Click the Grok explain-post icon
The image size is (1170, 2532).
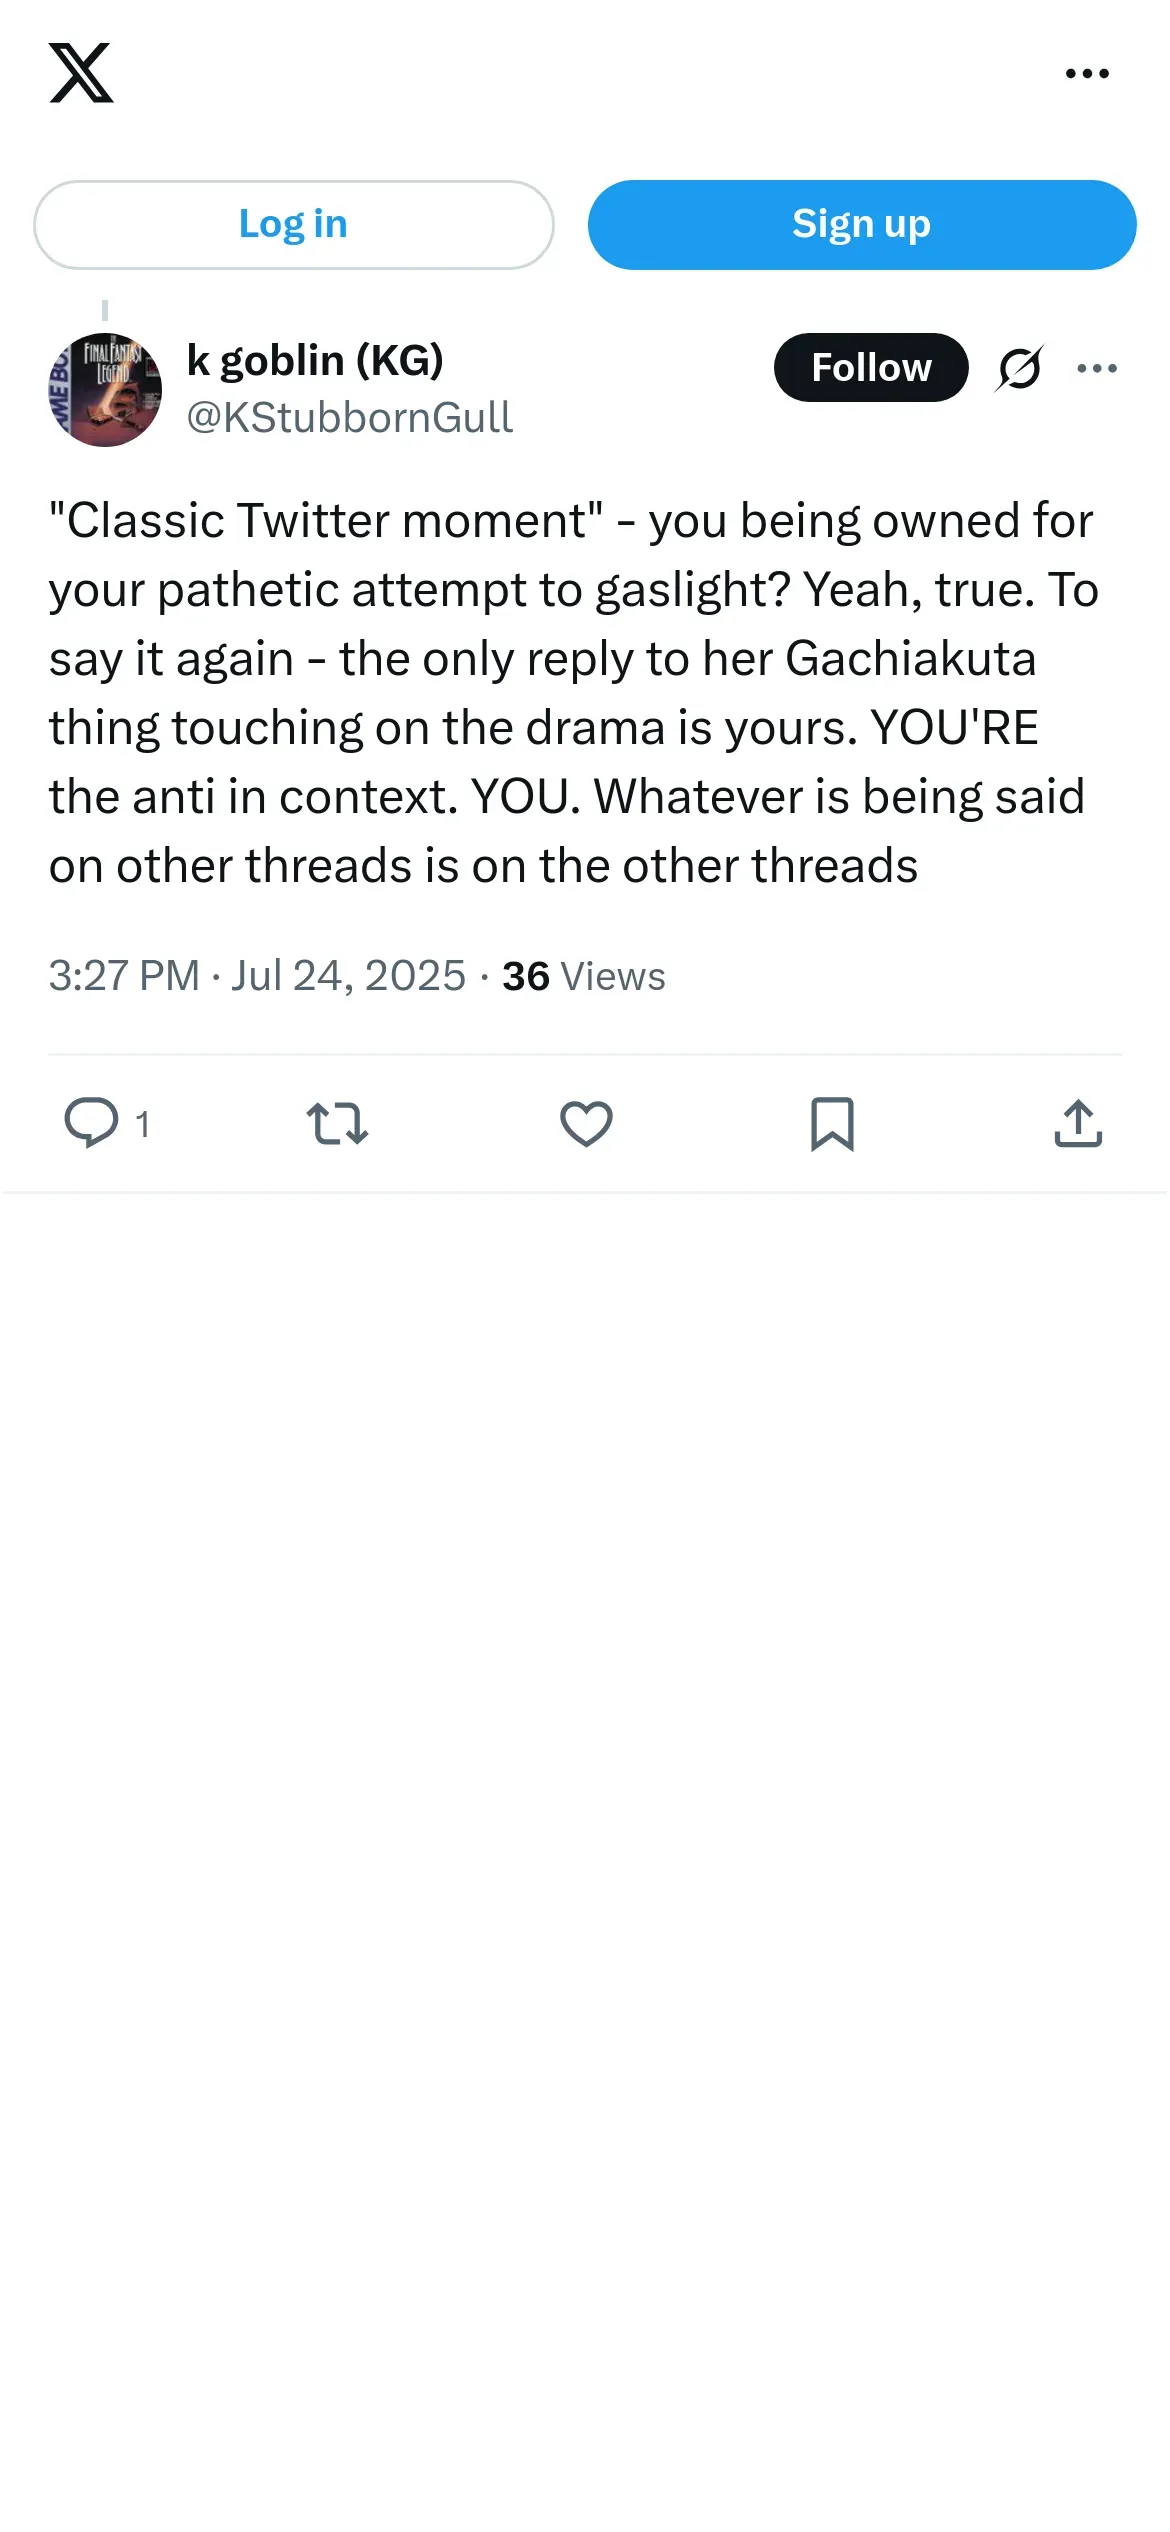point(1019,368)
